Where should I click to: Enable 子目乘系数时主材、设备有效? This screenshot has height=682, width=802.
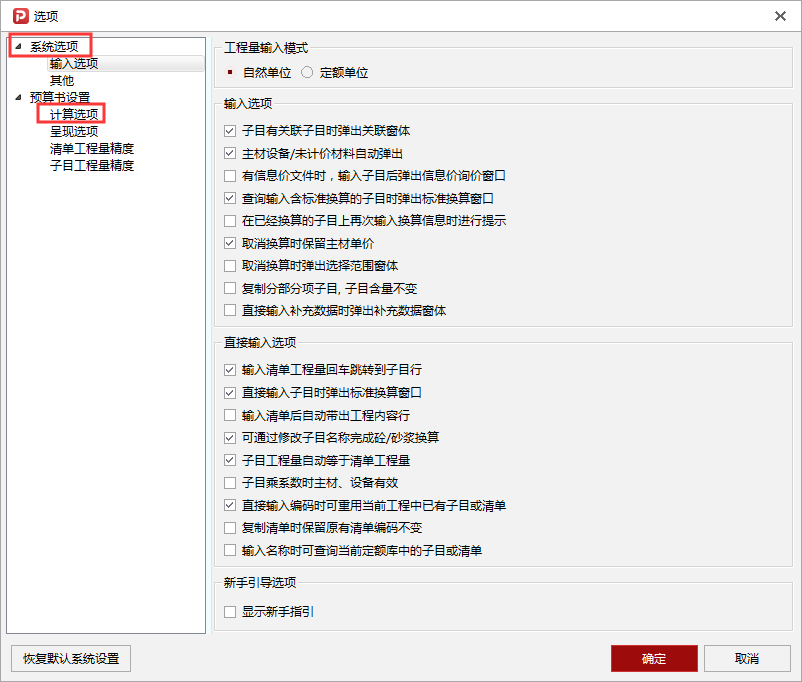(229, 482)
